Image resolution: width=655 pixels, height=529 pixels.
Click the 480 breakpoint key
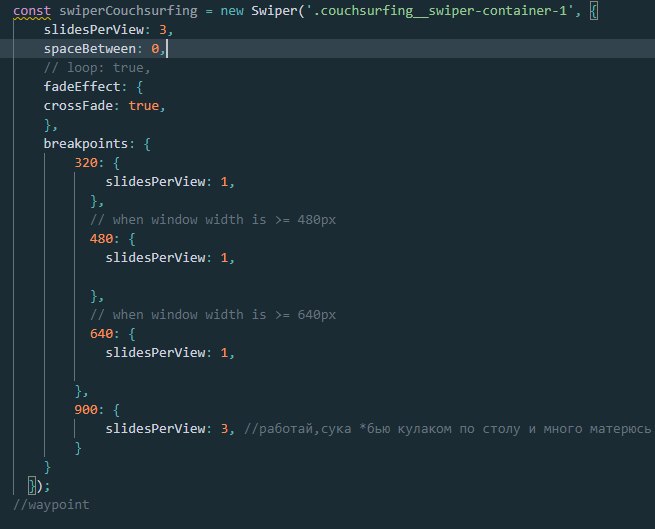coord(101,239)
